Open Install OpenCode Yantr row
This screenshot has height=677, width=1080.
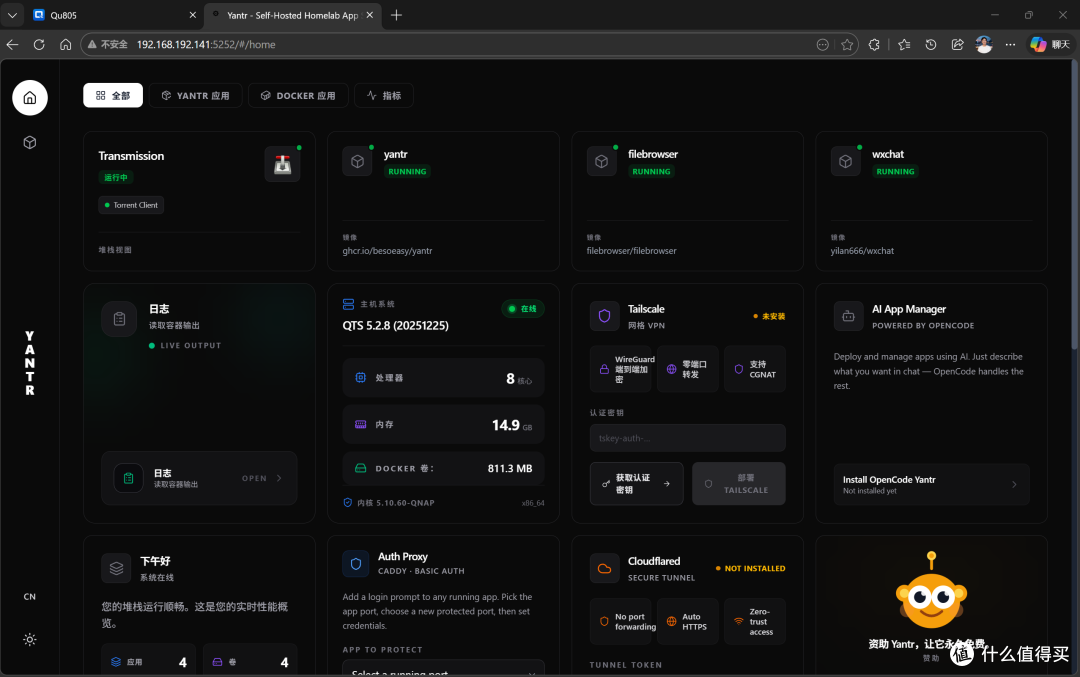point(931,484)
